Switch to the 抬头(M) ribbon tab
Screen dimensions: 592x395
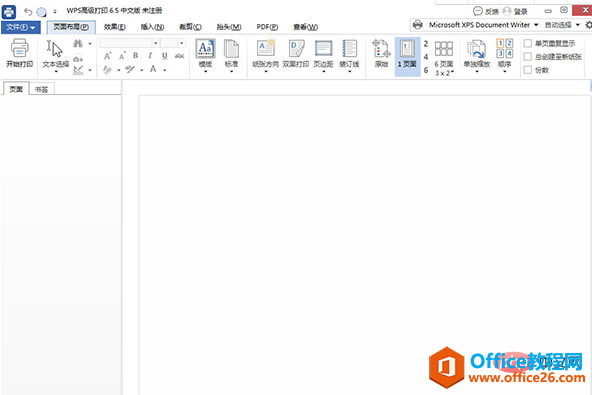coord(229,27)
